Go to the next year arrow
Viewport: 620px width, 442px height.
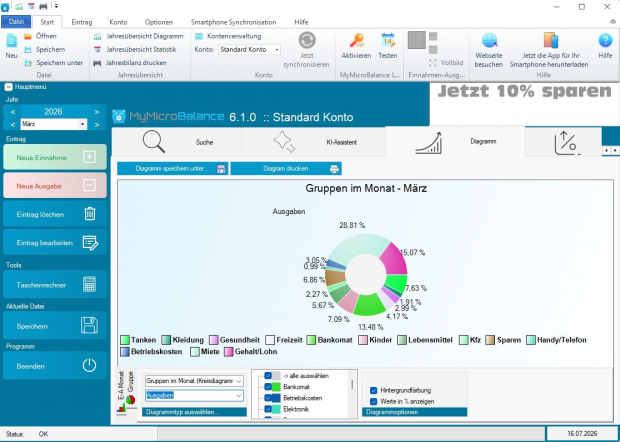96,112
